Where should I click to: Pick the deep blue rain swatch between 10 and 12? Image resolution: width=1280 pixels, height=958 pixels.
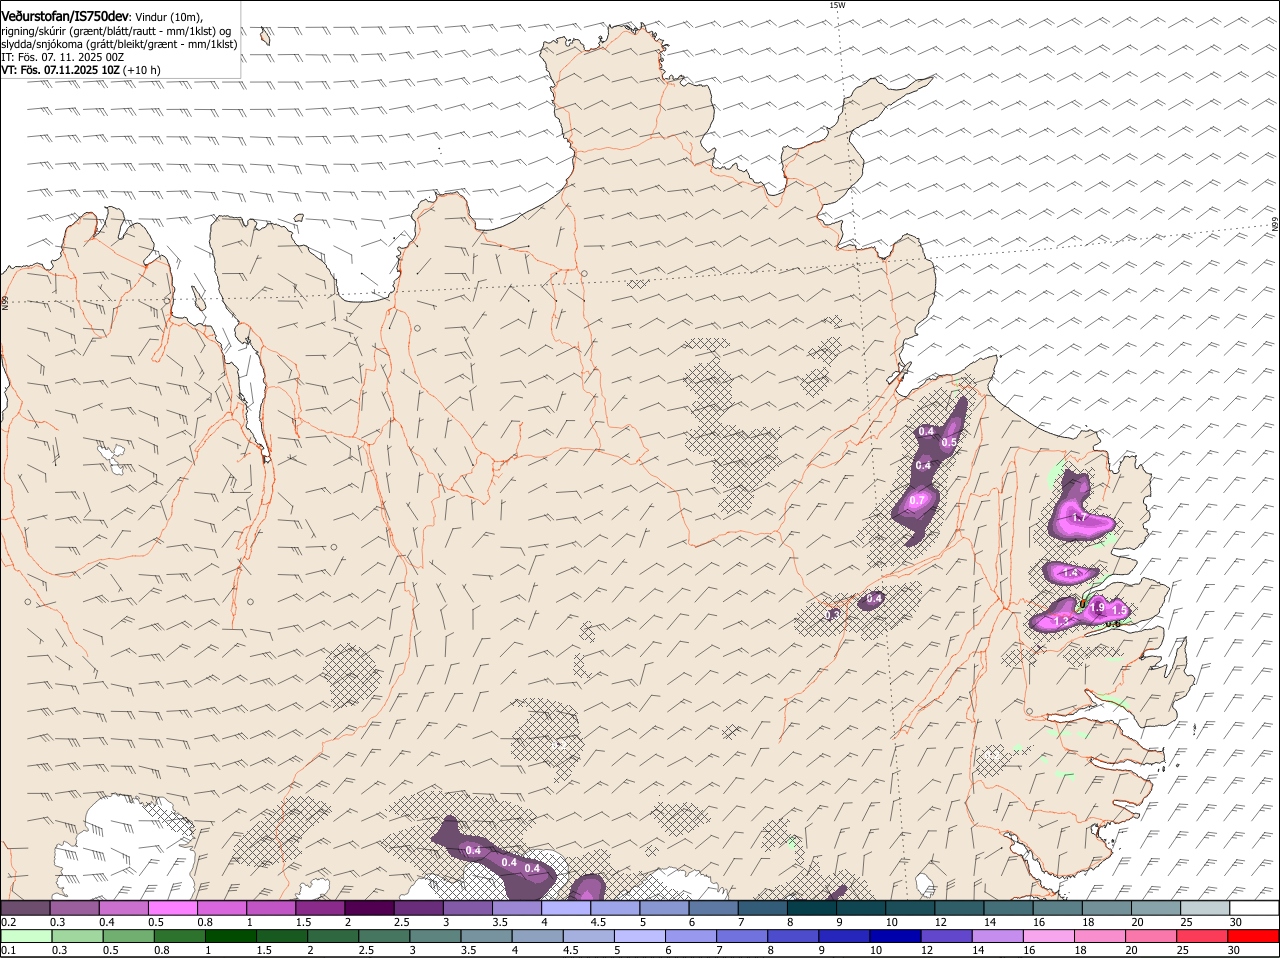(x=896, y=936)
